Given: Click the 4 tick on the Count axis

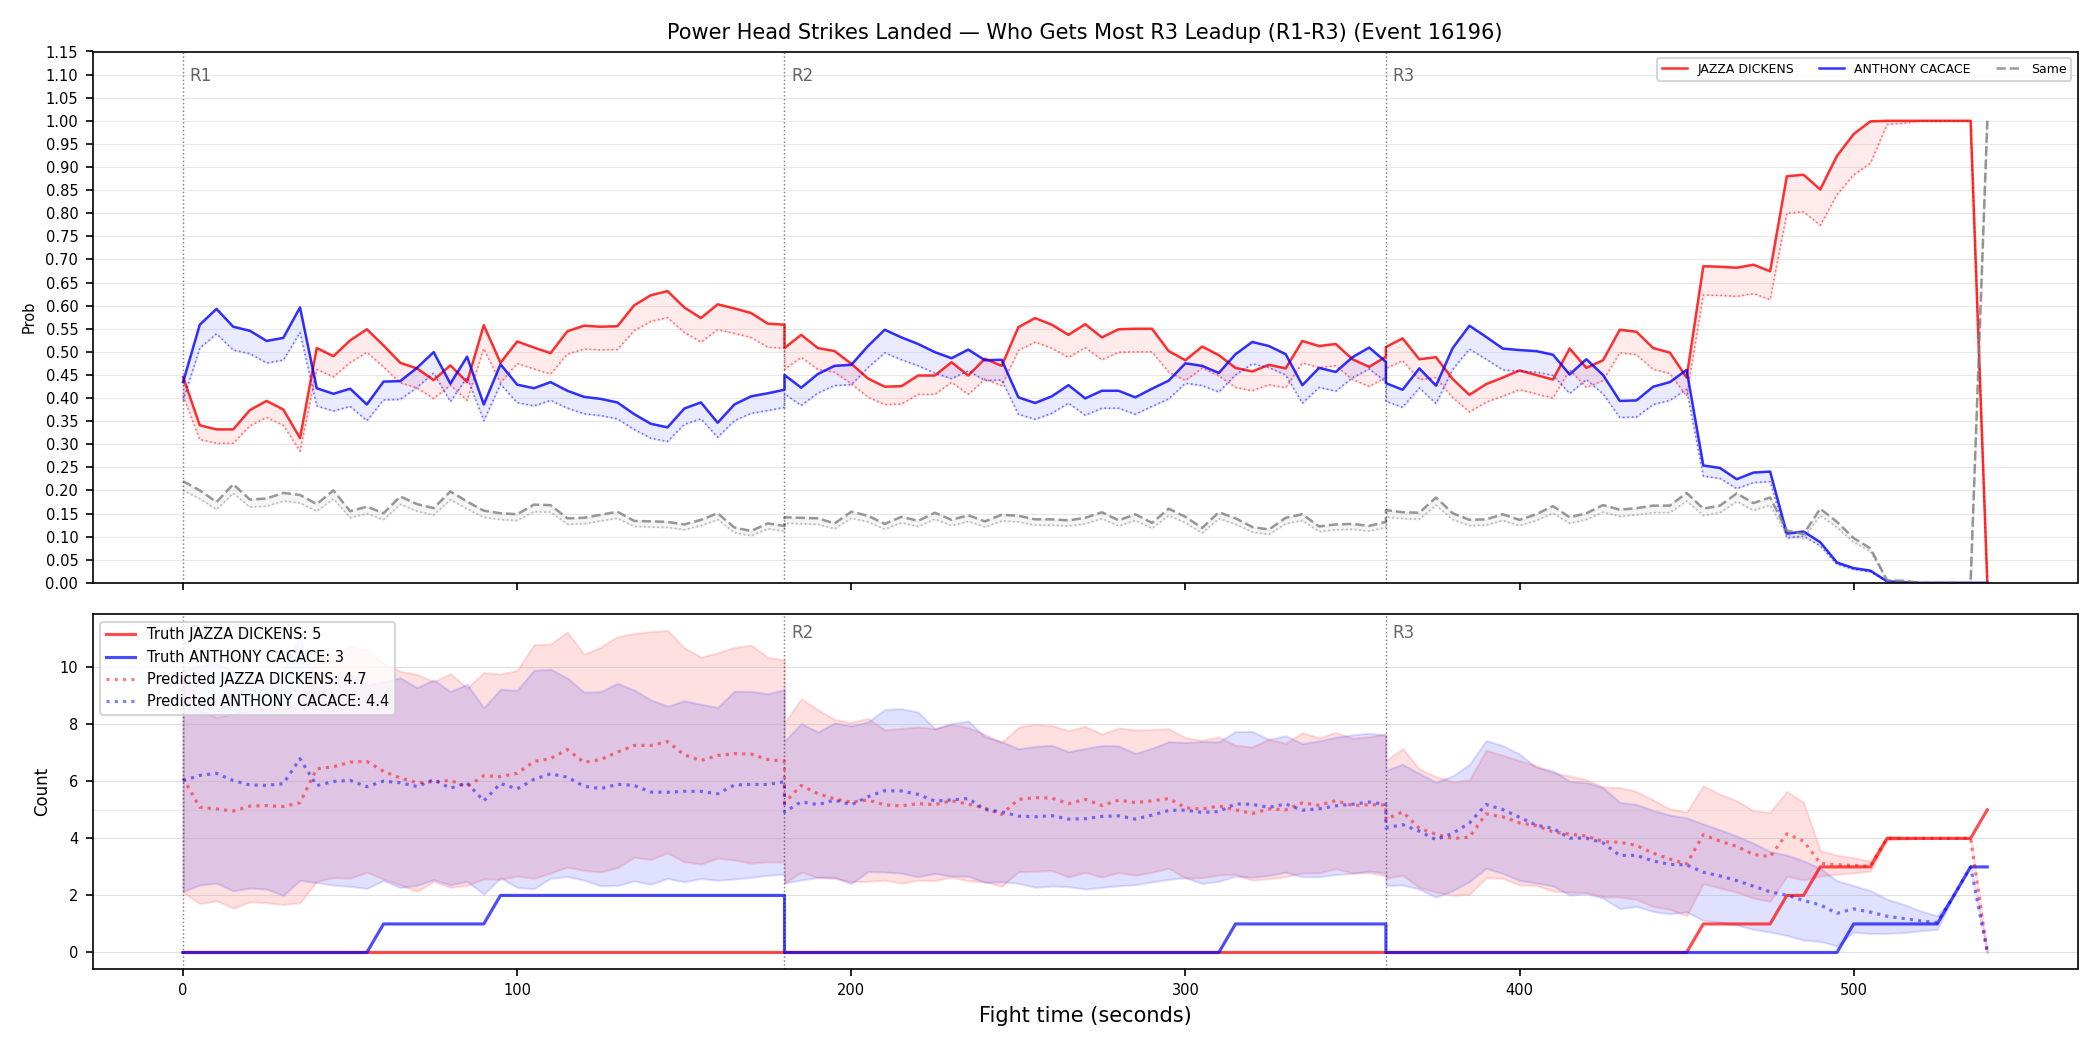Looking at the screenshot, I should (73, 838).
